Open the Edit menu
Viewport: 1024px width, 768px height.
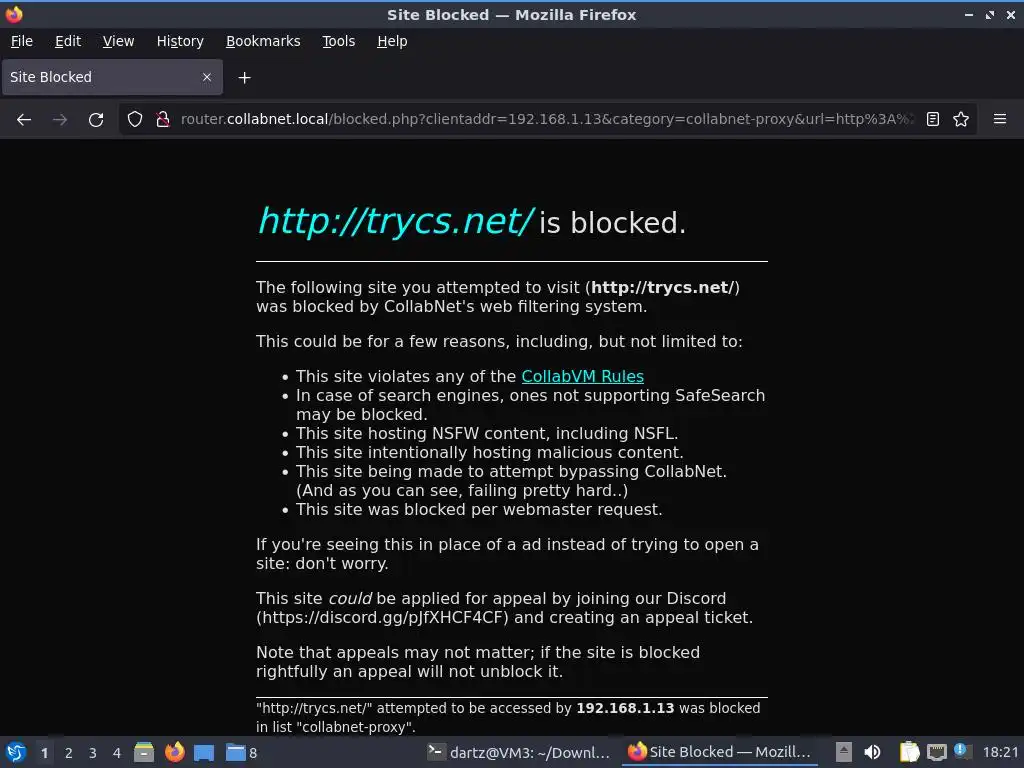[68, 41]
